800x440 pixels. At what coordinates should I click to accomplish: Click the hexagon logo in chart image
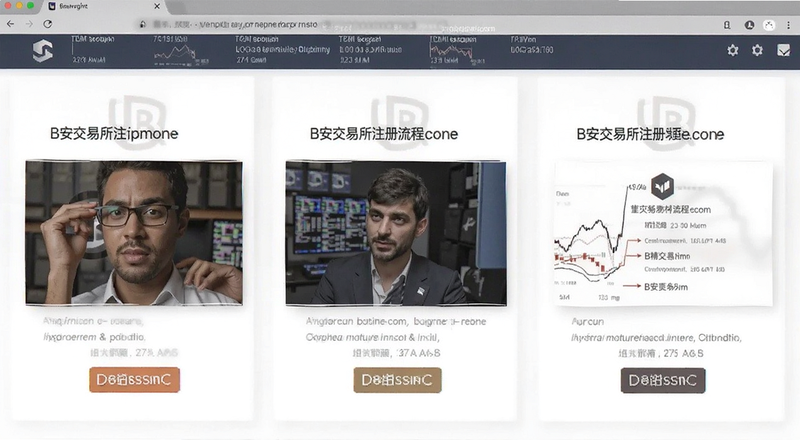coord(662,186)
